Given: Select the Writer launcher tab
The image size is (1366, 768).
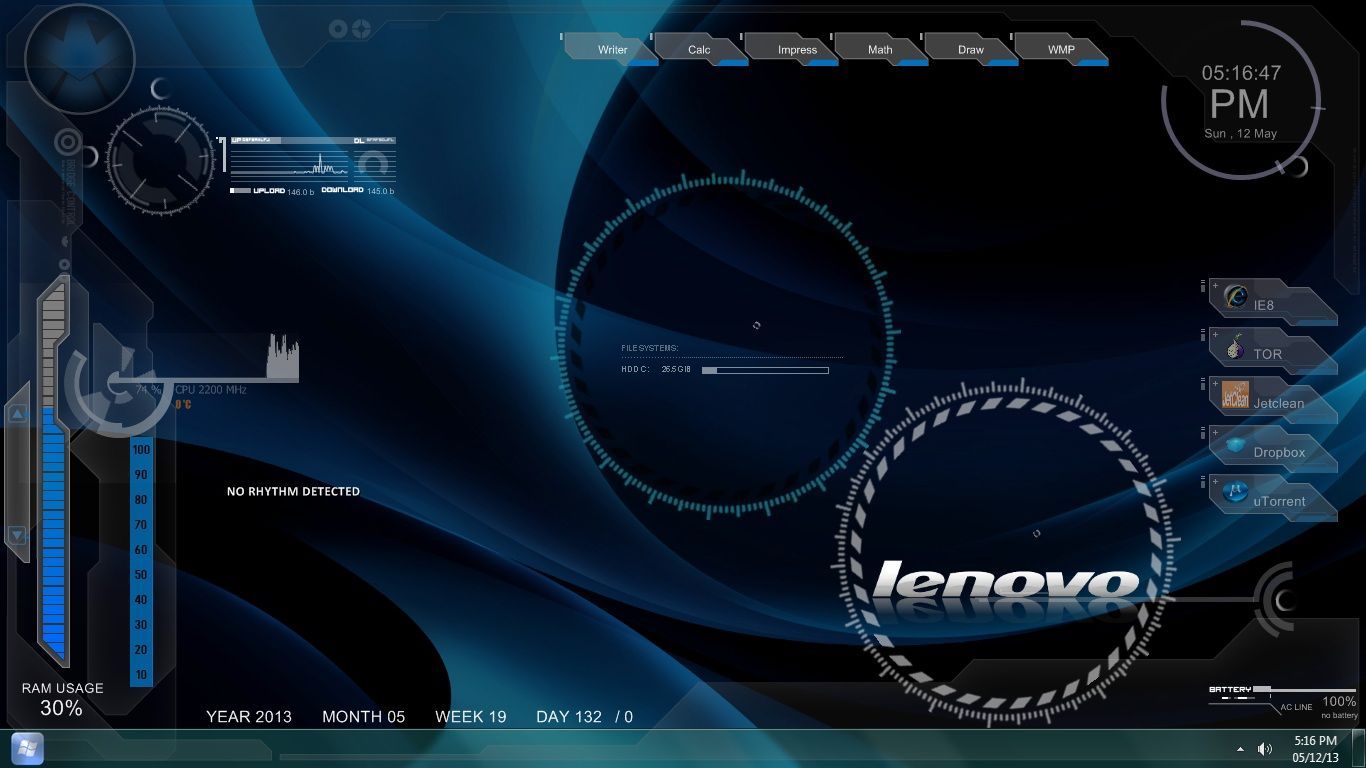Looking at the screenshot, I should [x=610, y=47].
